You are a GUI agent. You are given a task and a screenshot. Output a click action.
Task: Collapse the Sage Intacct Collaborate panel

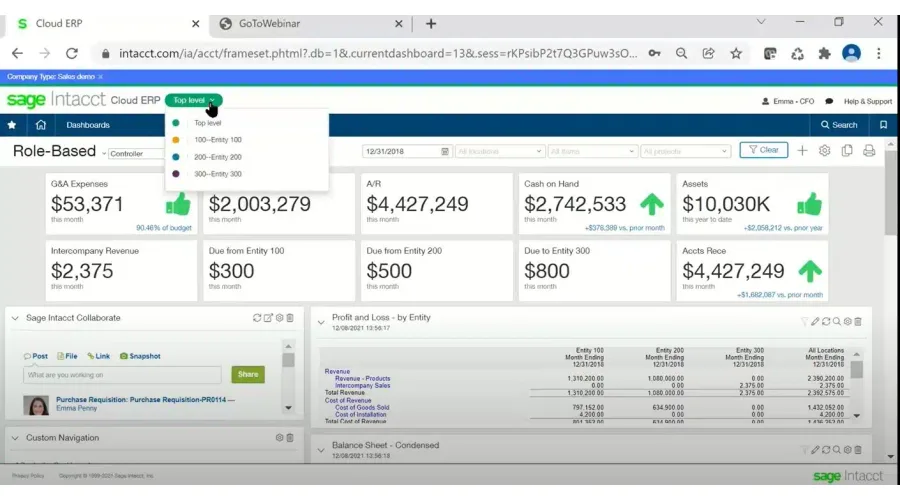click(x=15, y=318)
